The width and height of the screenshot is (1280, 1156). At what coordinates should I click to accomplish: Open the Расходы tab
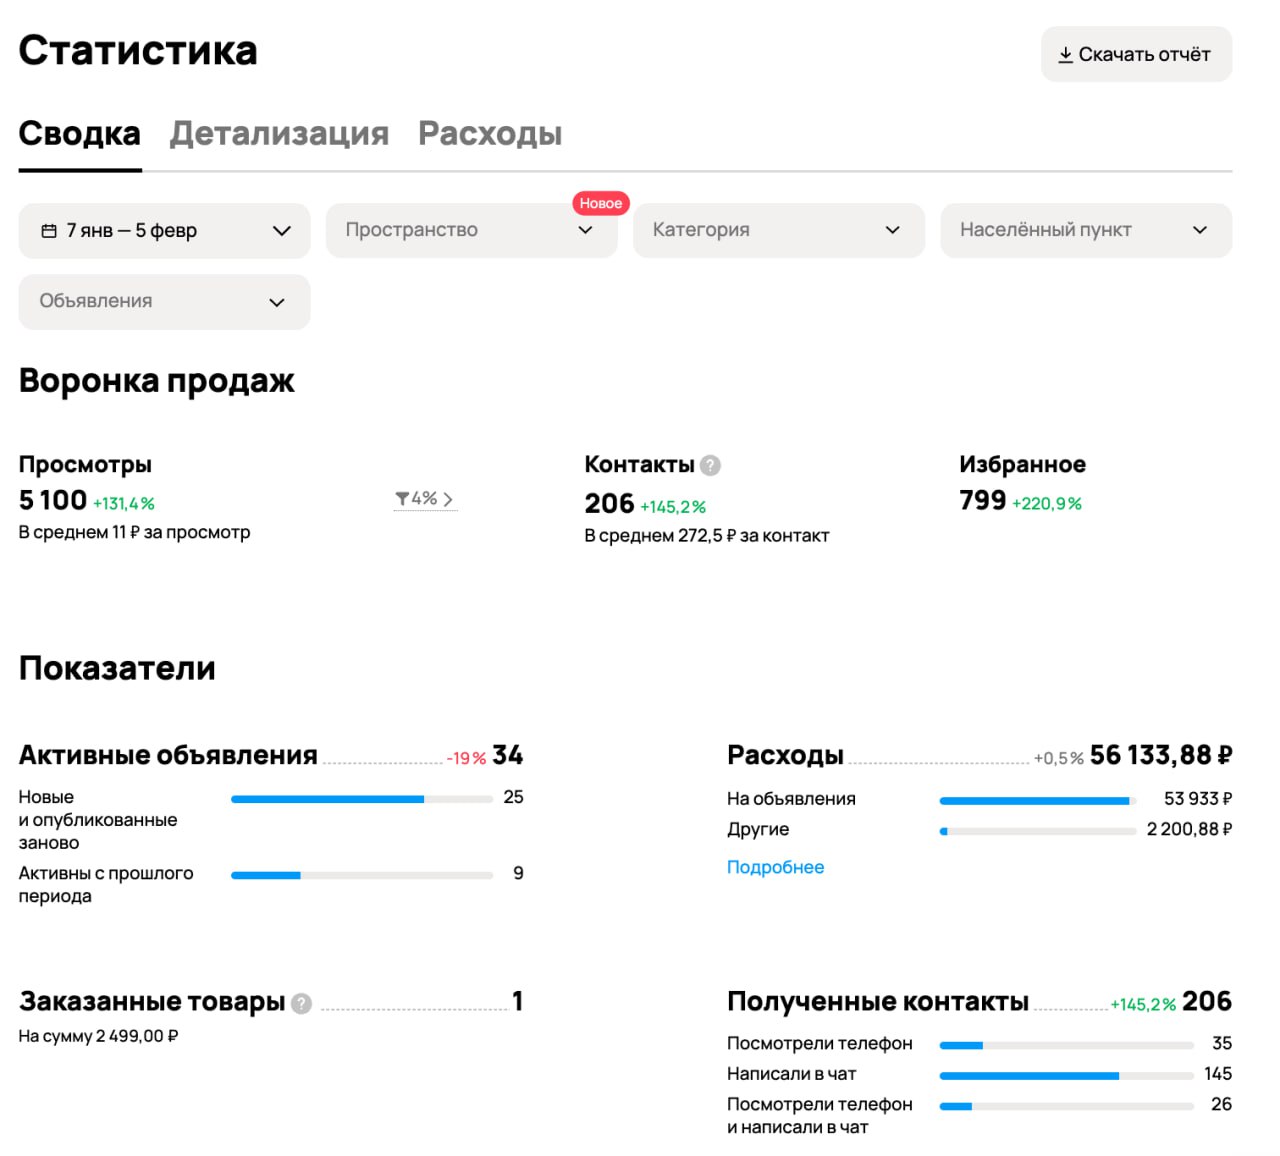pos(490,134)
